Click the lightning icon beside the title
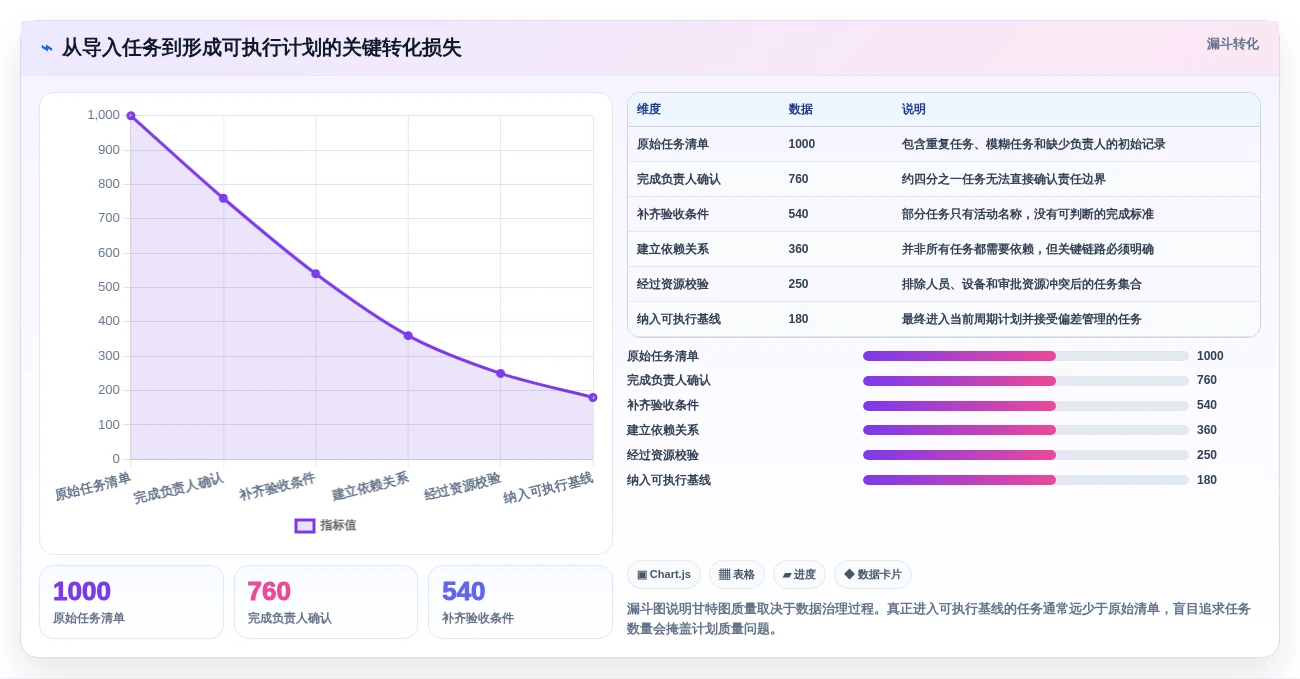Screen dimensions: 1300x679 (47, 48)
